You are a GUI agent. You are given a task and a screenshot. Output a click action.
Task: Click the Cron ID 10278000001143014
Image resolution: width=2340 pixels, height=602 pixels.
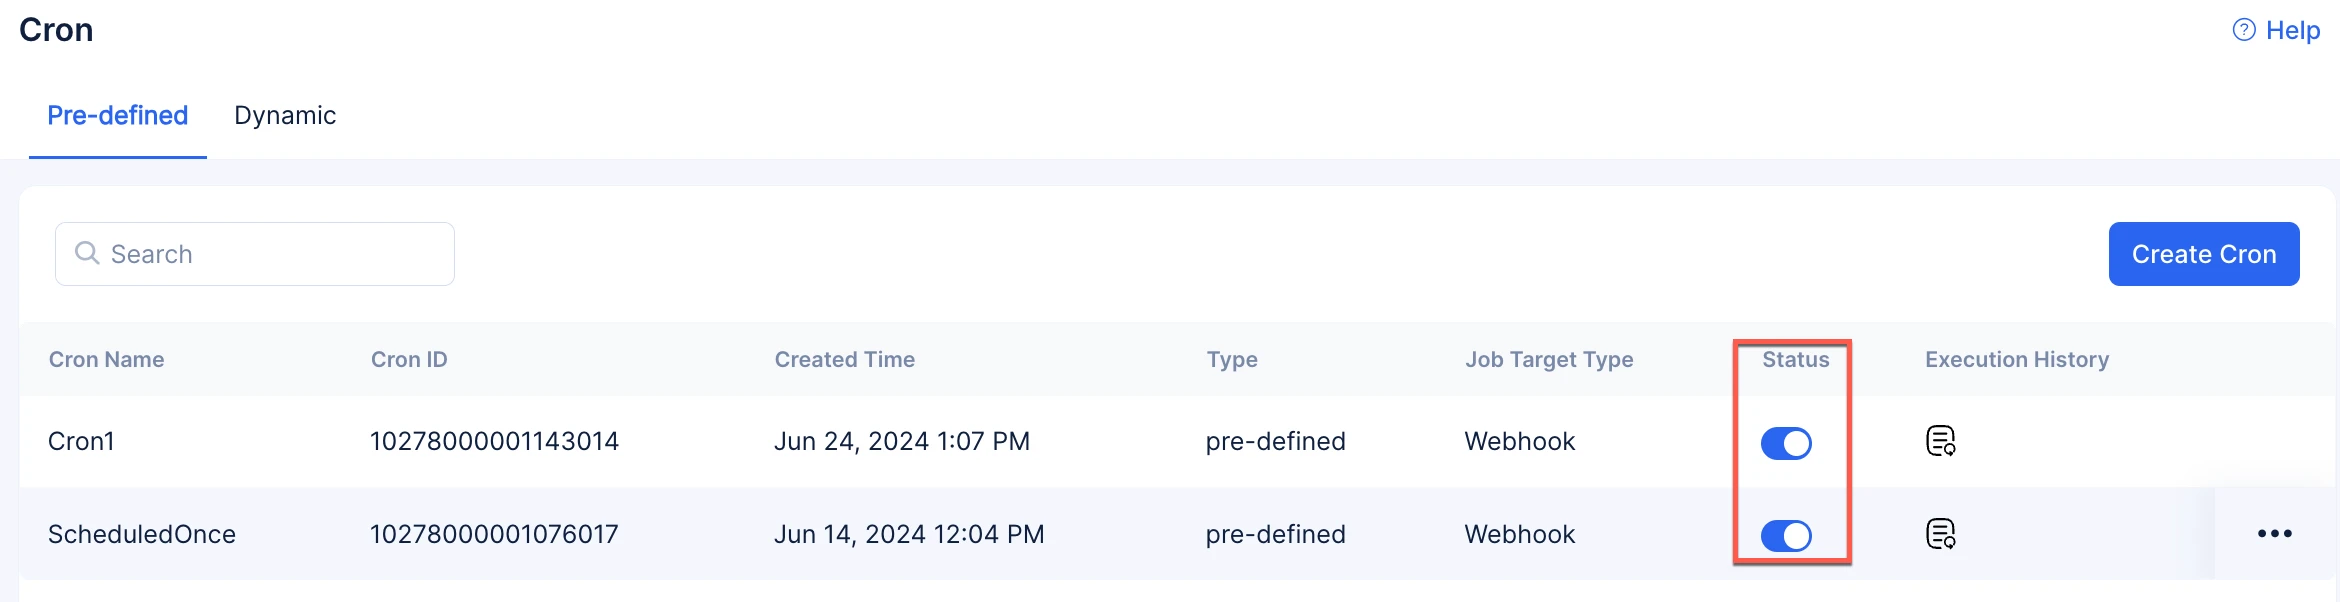[x=494, y=441]
